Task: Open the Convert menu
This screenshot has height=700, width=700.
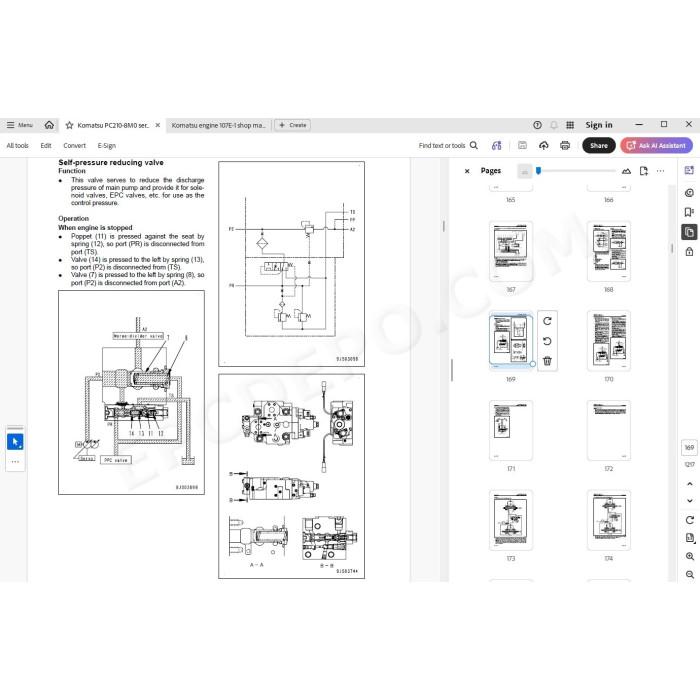Action: [74, 146]
